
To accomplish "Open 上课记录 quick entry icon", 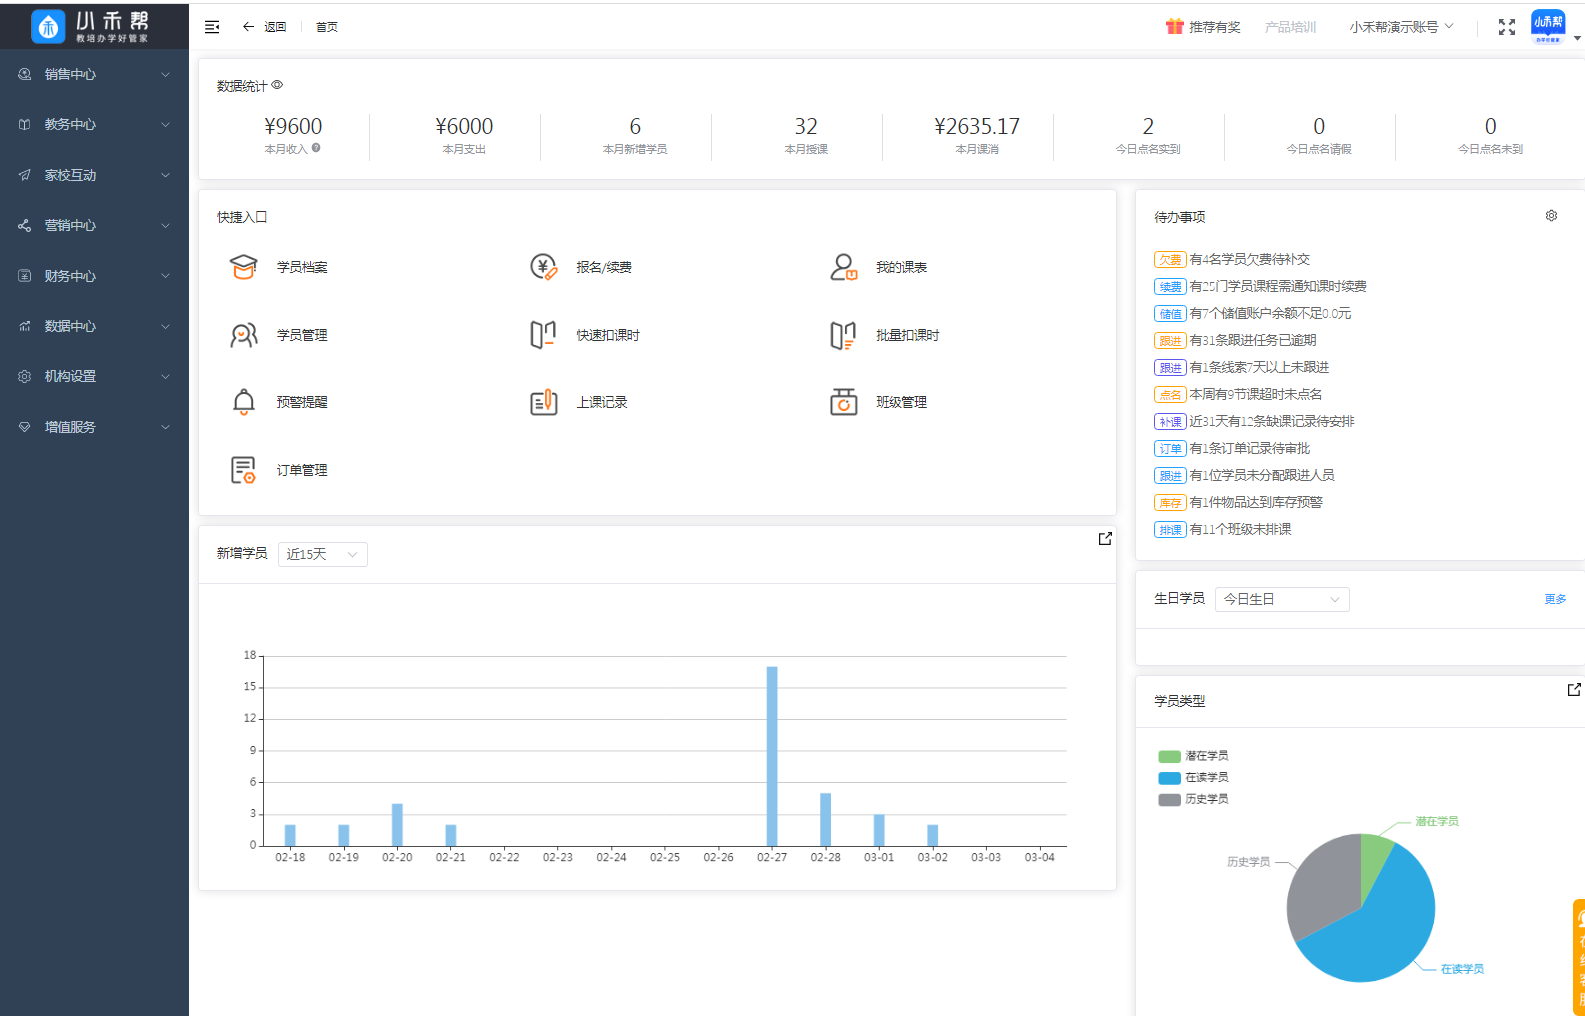I will click(x=543, y=402).
